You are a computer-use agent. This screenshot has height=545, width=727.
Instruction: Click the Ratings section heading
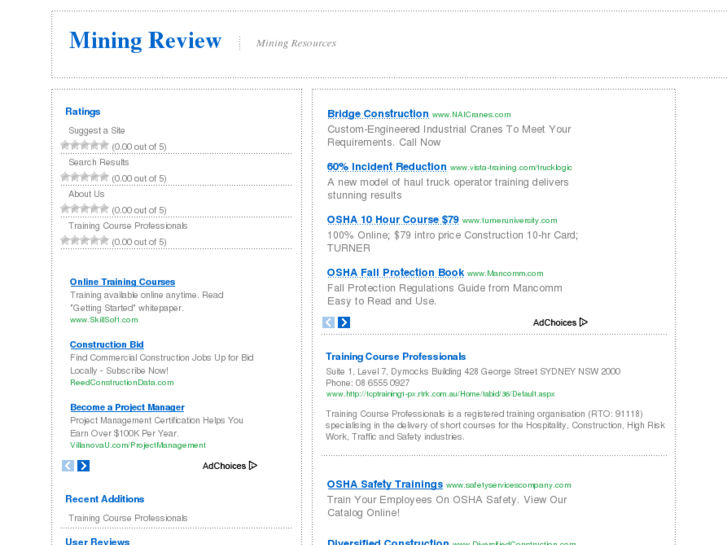coord(83,111)
